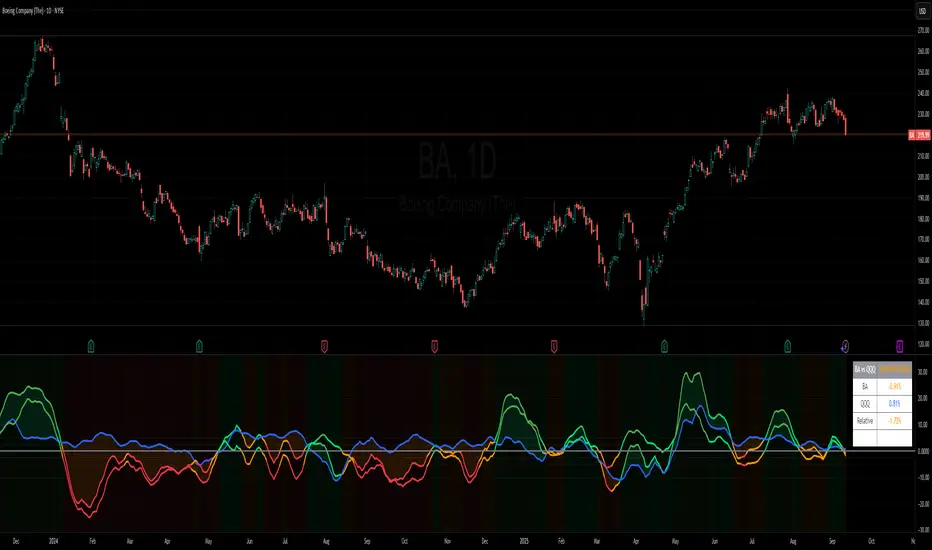Image resolution: width=932 pixels, height=550 pixels.
Task: Click the 'BA vs QQQ' table header
Action: 865,370
